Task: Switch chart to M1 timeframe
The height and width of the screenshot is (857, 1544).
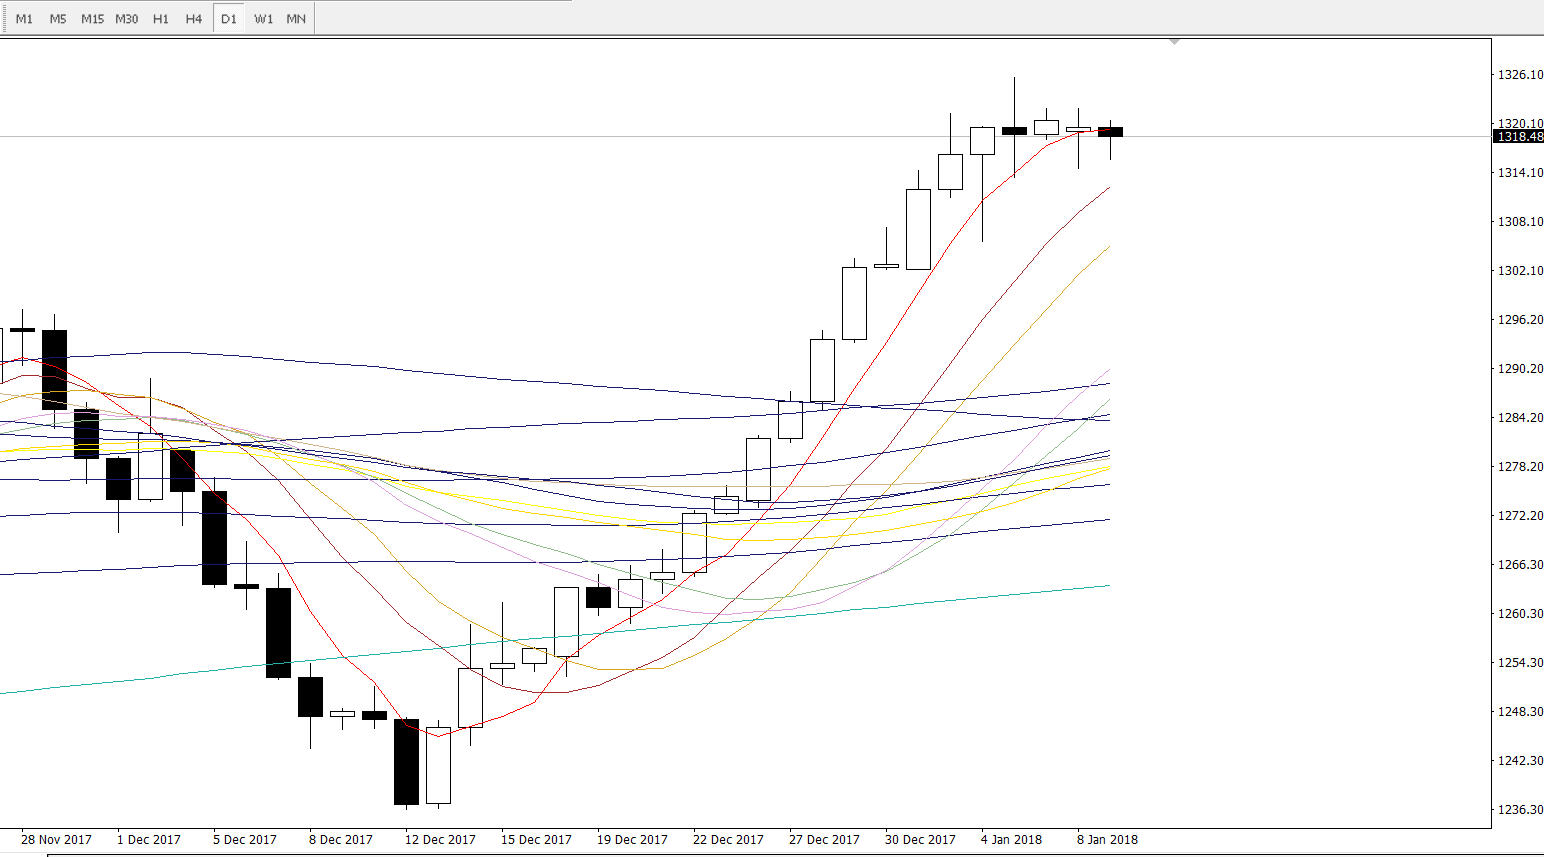Action: 24,19
